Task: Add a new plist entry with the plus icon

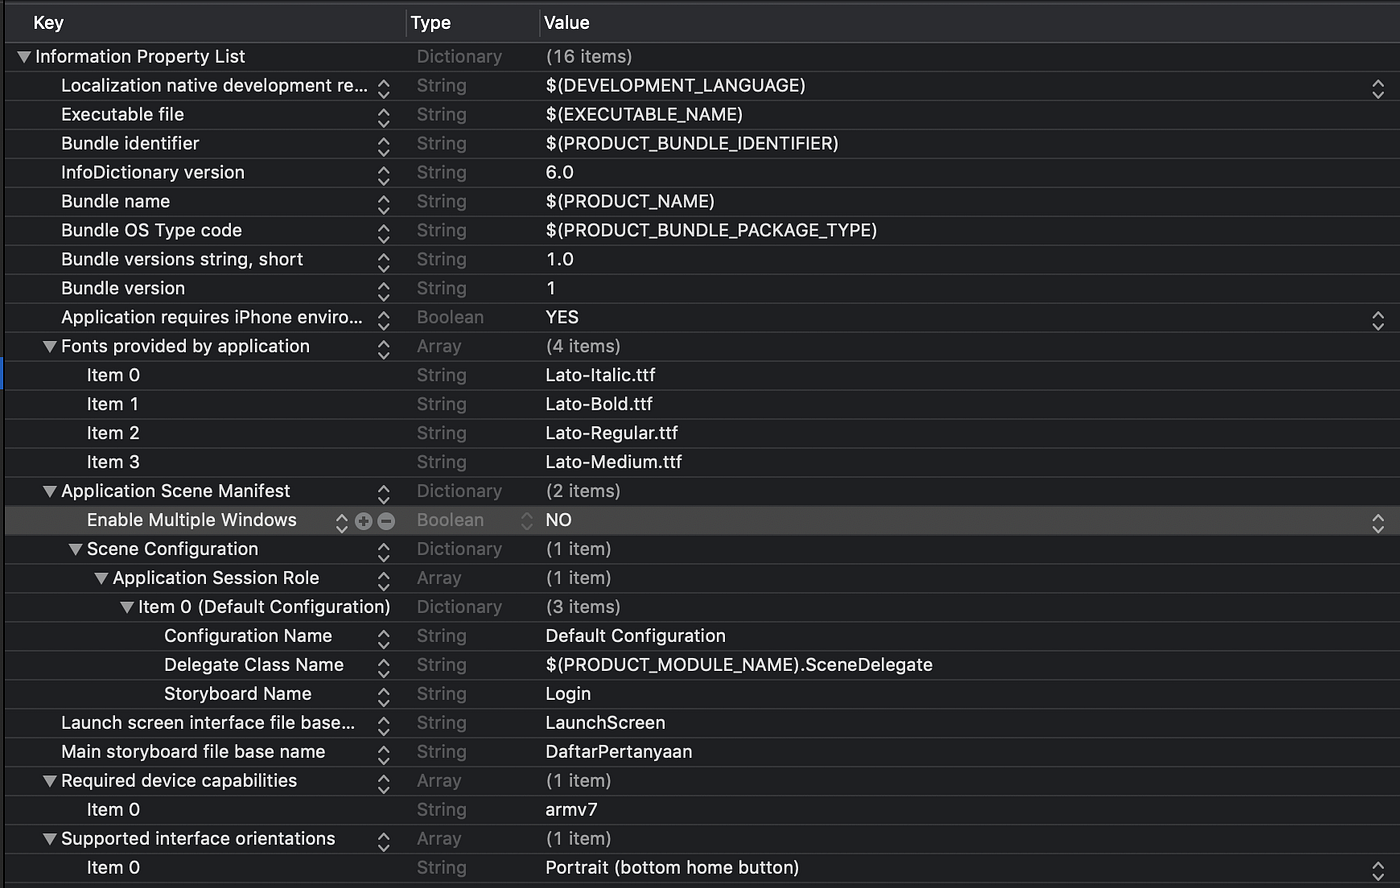Action: point(363,520)
